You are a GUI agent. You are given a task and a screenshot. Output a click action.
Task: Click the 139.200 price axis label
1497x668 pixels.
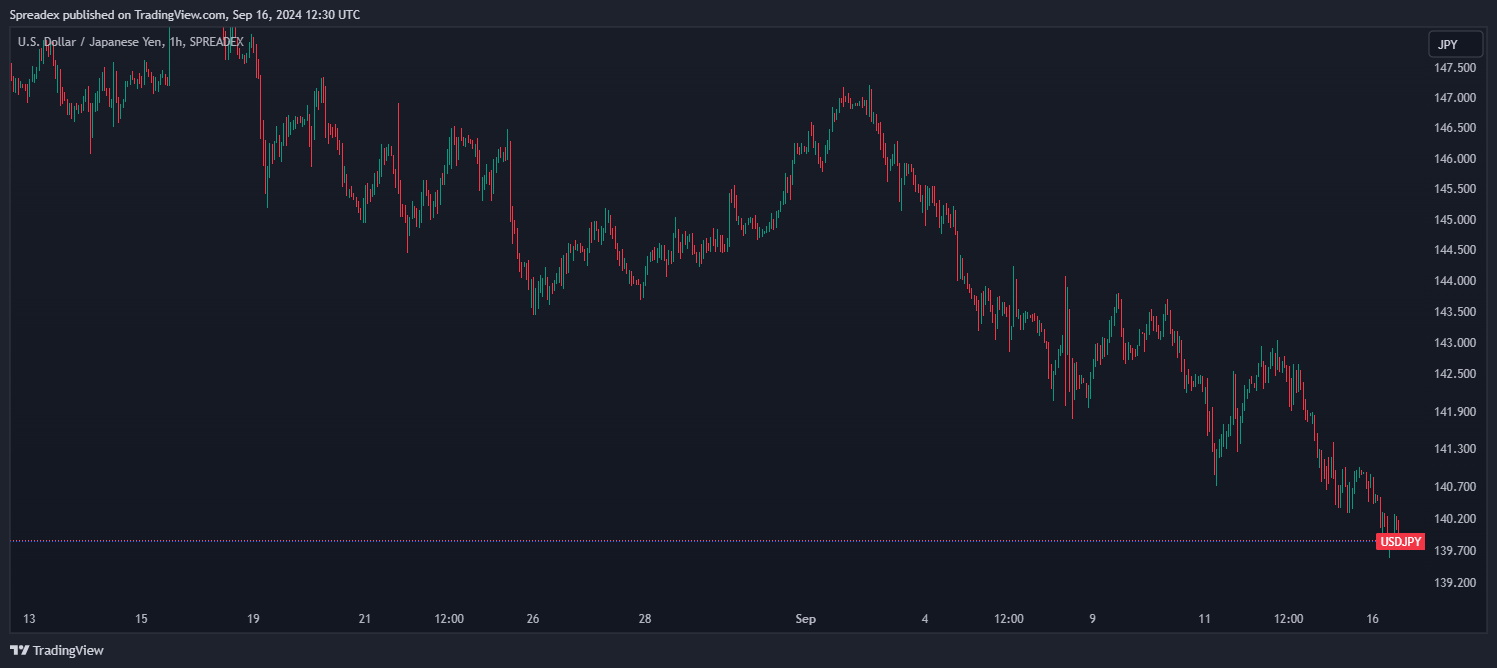click(x=1455, y=583)
